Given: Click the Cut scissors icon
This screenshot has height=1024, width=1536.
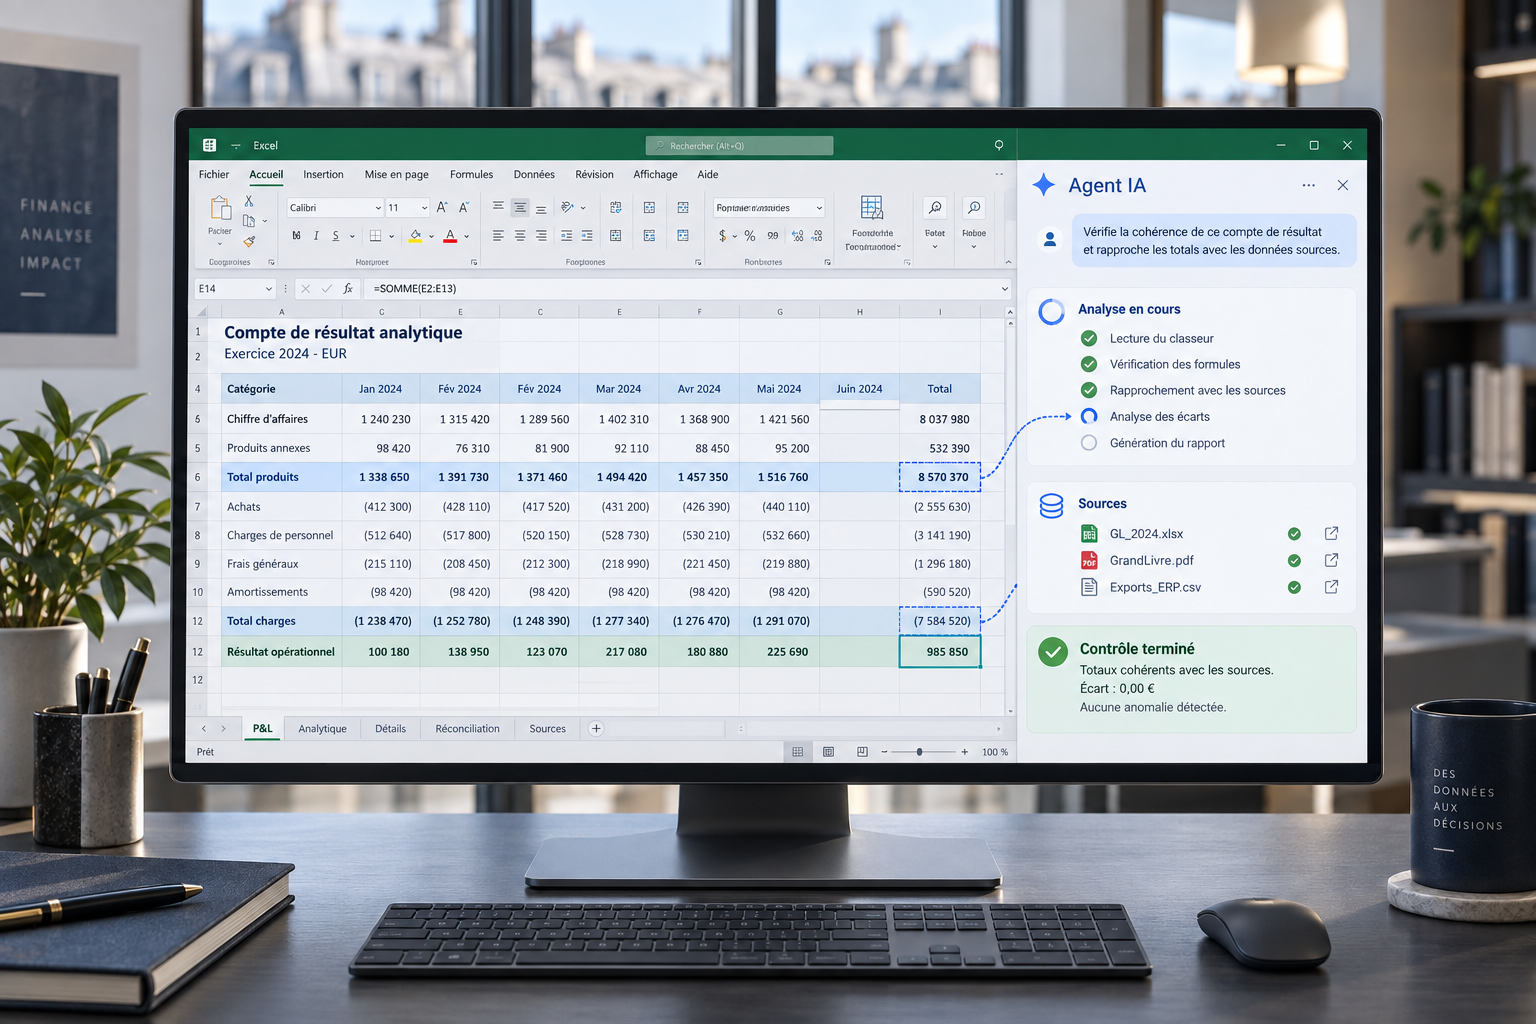Looking at the screenshot, I should point(249,201).
